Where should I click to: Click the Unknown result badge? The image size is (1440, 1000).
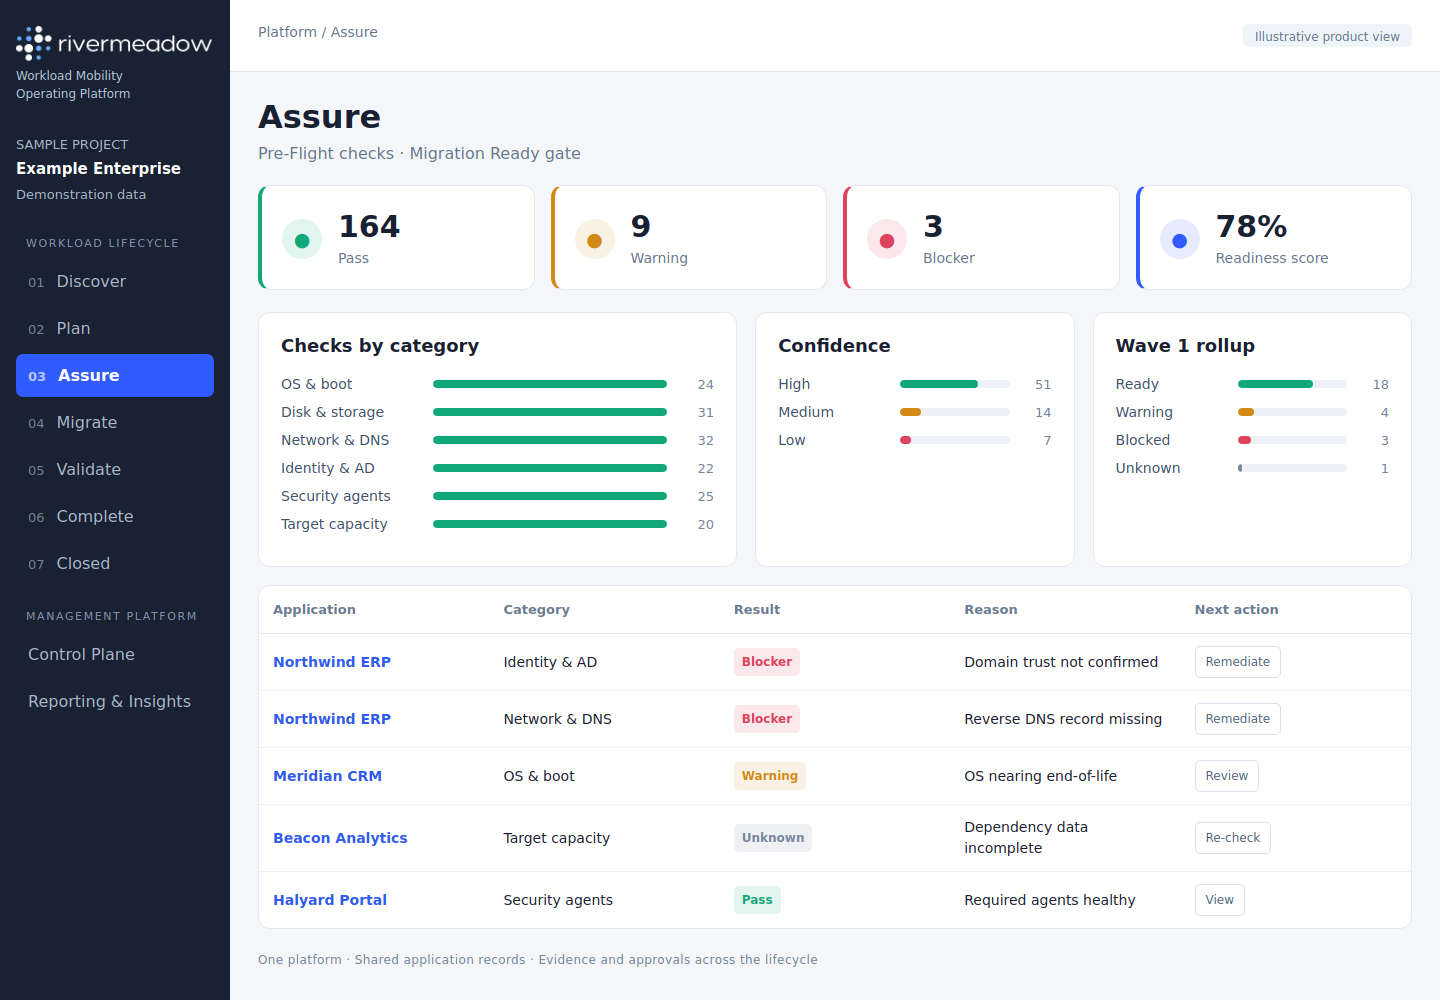(773, 838)
